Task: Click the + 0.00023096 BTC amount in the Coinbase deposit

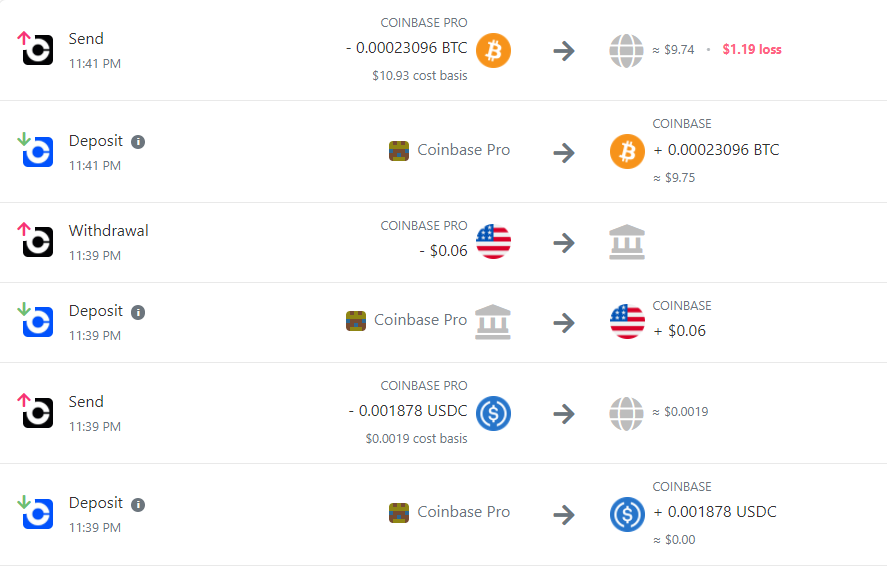Action: tap(716, 150)
